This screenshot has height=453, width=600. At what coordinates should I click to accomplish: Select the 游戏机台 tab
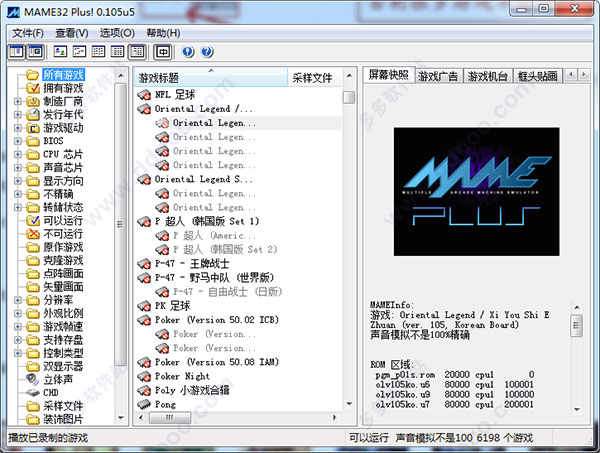tap(488, 76)
